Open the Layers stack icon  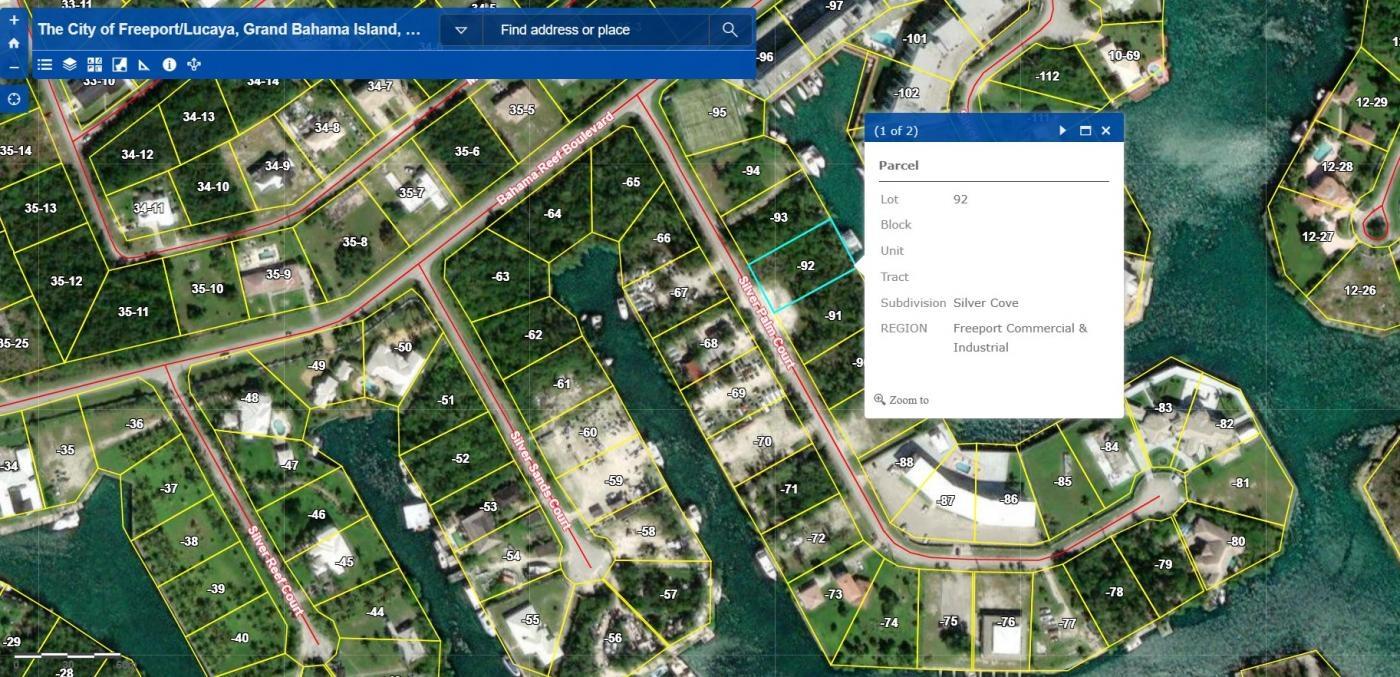tap(69, 65)
